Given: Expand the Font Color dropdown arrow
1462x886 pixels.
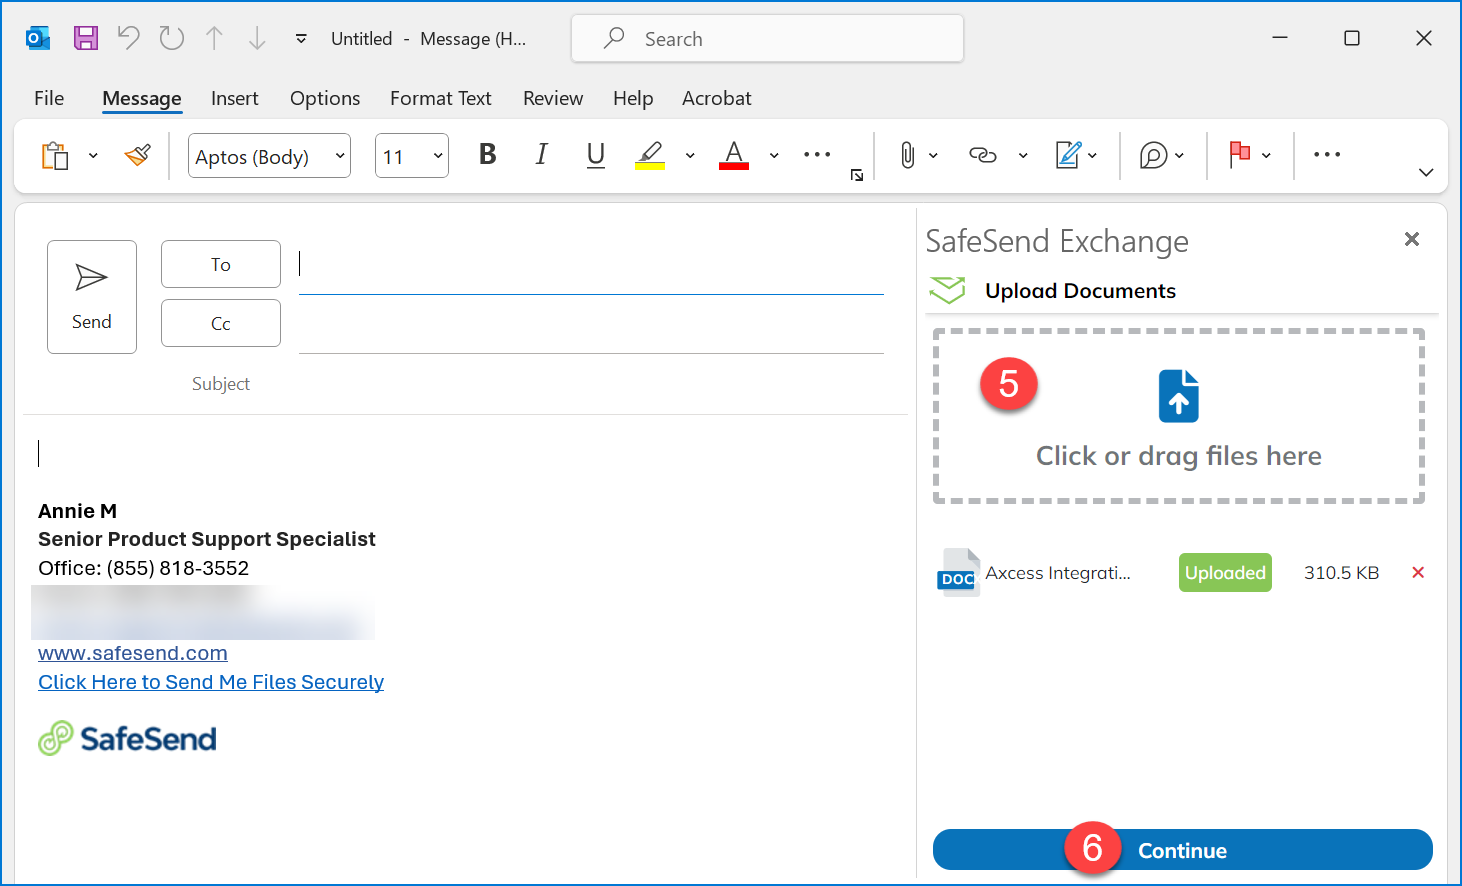Looking at the screenshot, I should pyautogui.click(x=773, y=155).
